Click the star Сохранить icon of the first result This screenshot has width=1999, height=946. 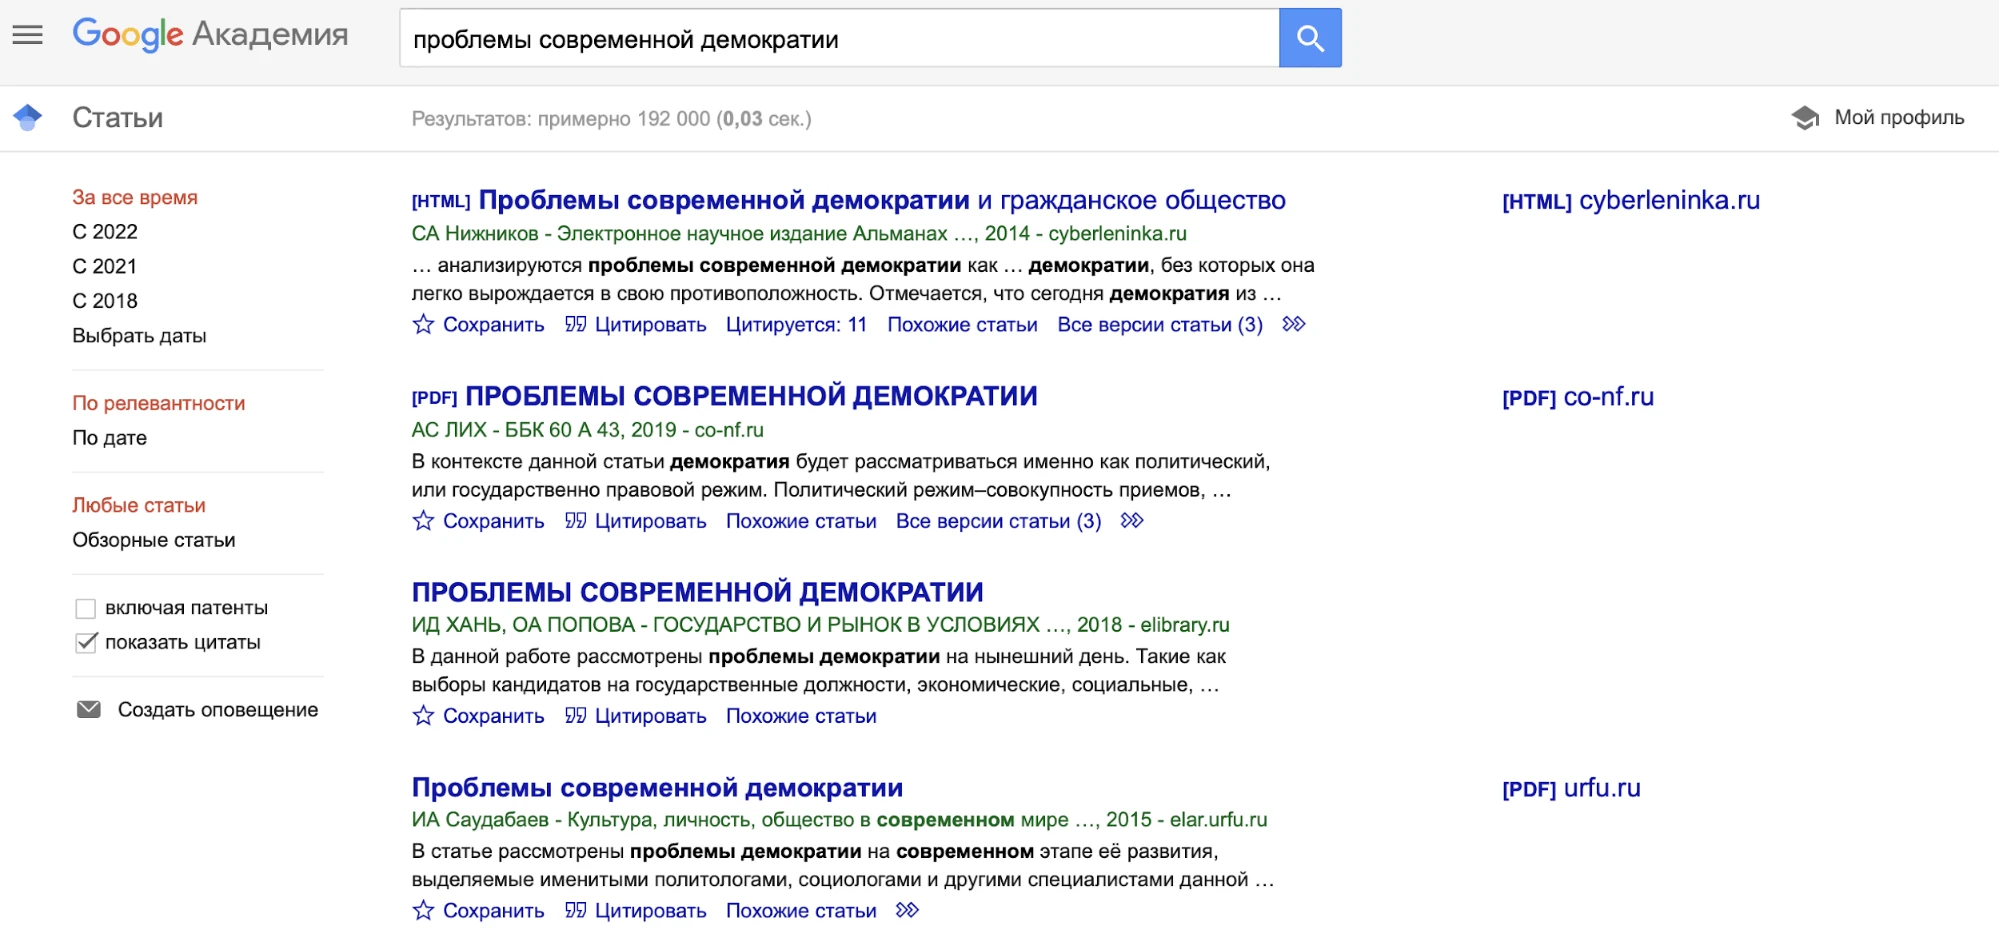[x=423, y=325]
